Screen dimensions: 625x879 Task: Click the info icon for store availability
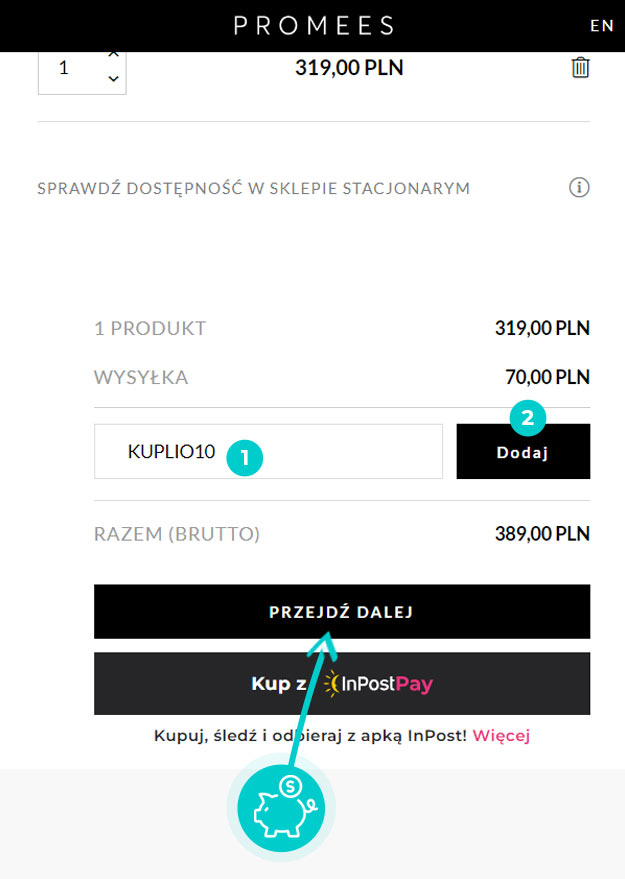pyautogui.click(x=579, y=187)
